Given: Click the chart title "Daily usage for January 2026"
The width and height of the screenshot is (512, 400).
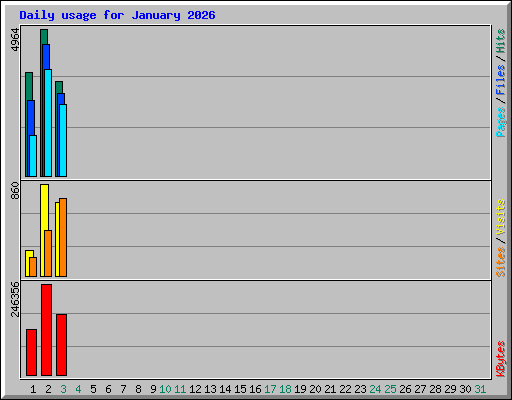Looking at the screenshot, I should 117,16.
